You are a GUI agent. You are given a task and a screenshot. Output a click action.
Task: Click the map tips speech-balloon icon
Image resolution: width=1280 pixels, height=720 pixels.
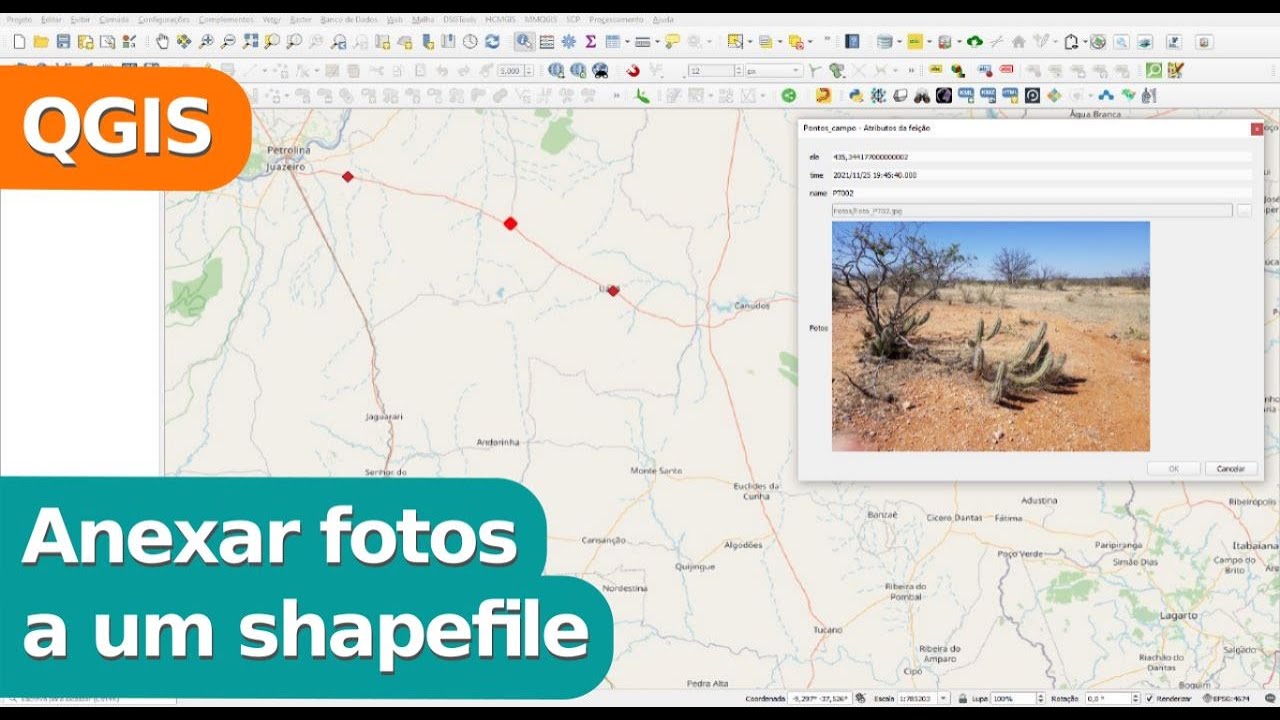pos(672,42)
